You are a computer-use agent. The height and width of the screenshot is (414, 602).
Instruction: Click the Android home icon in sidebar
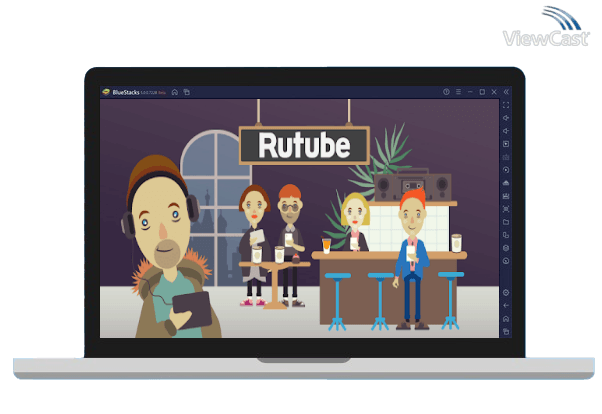(x=506, y=319)
